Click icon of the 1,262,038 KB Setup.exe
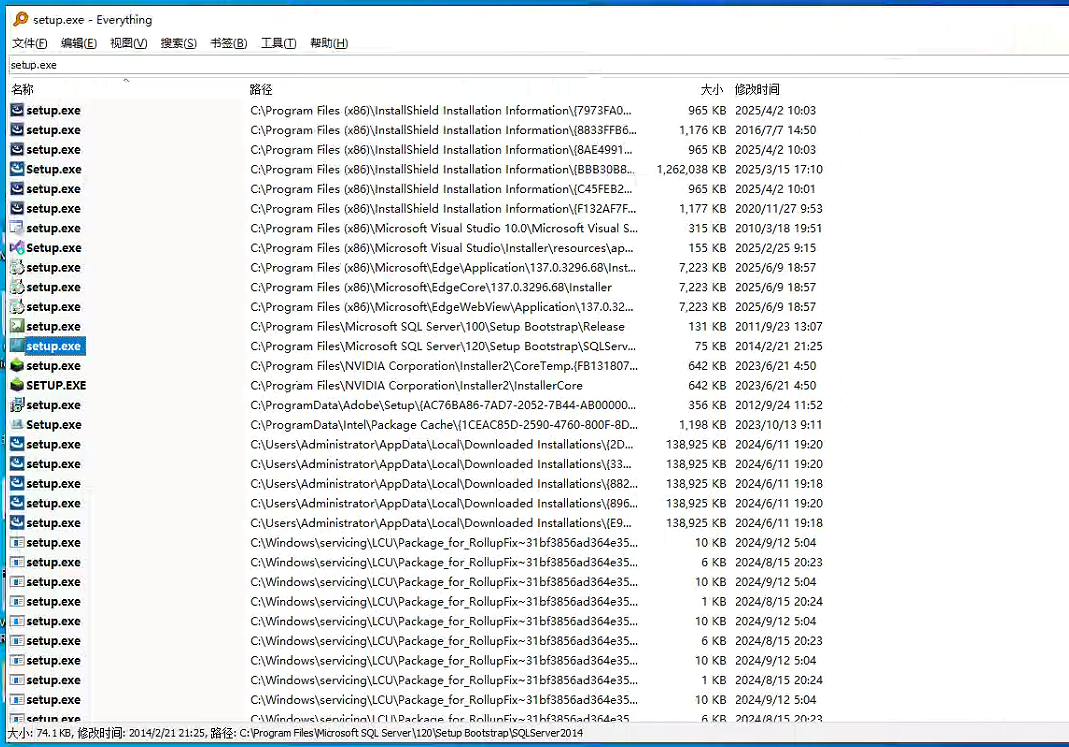 click(x=17, y=169)
